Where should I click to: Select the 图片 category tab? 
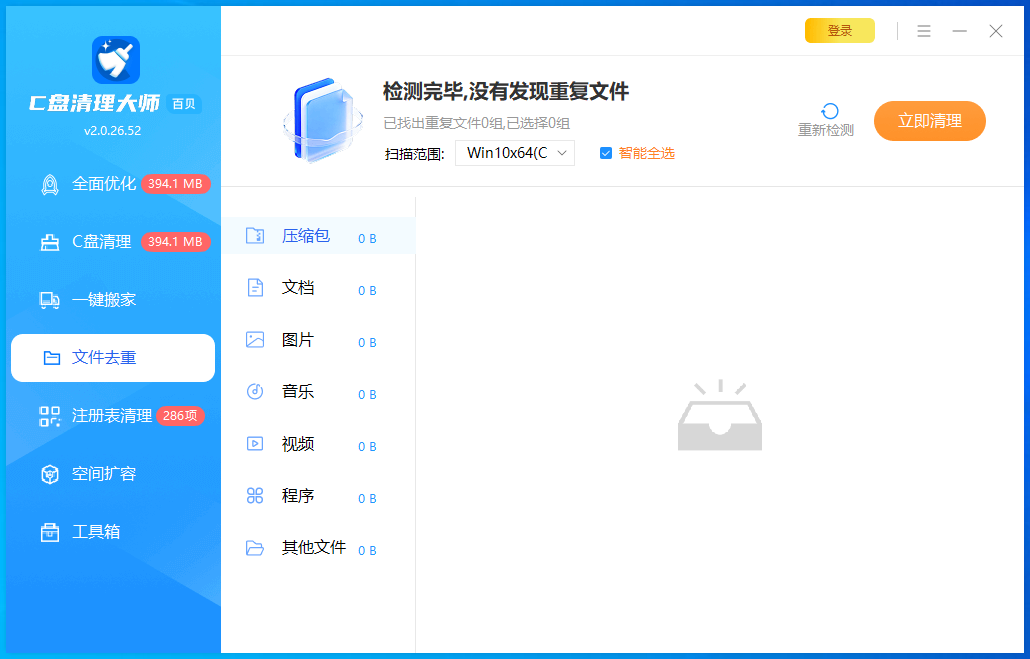point(319,340)
